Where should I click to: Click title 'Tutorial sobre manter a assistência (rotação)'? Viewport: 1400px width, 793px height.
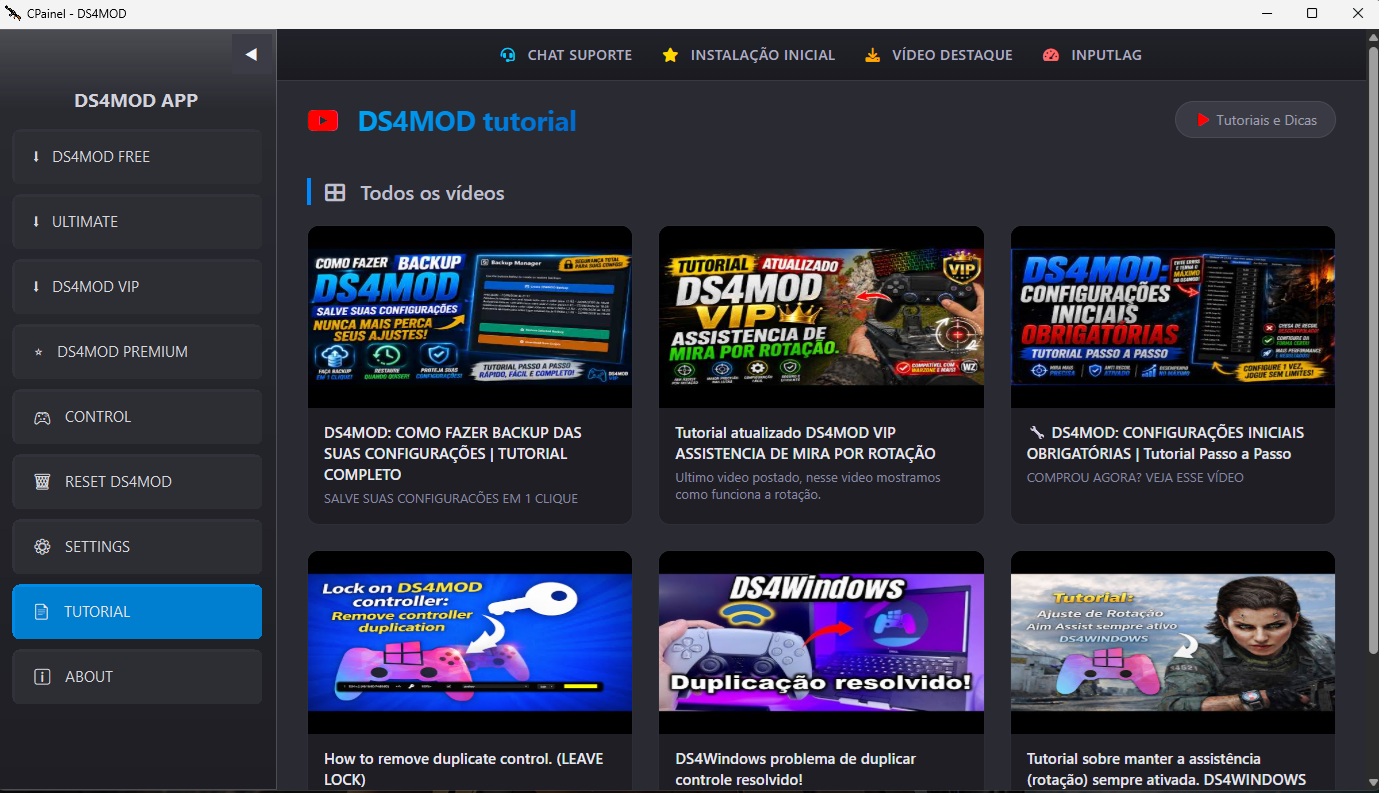click(x=1166, y=769)
